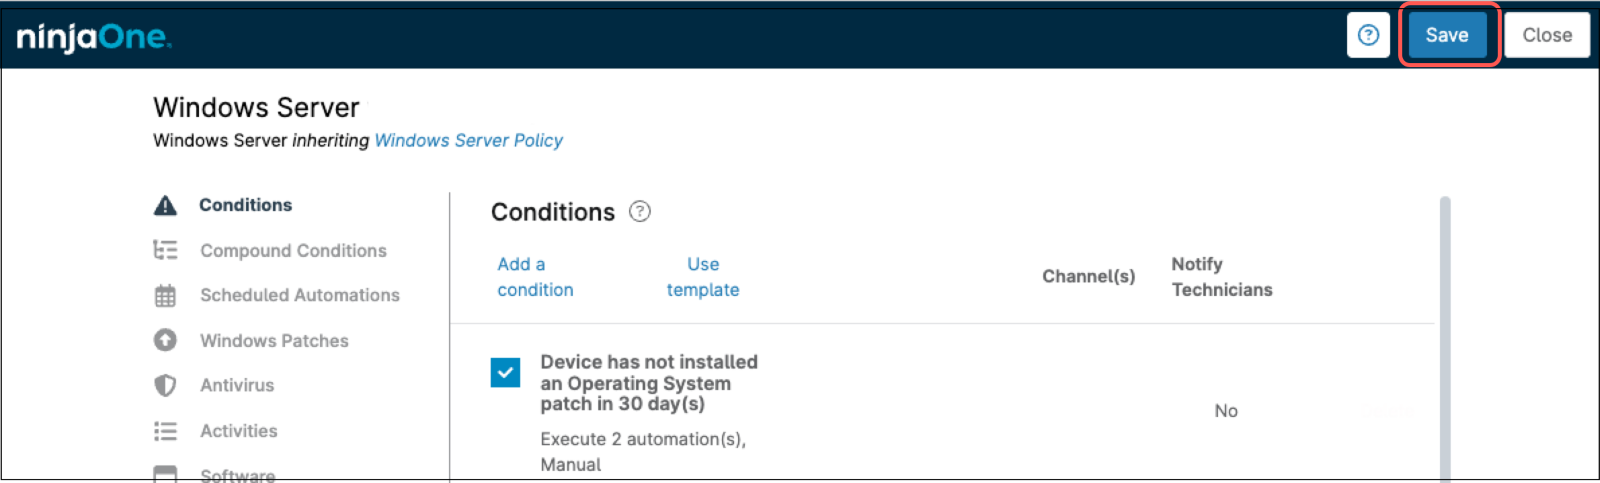Click the Use template link
Screen dimensions: 1600x483
[x=703, y=277]
